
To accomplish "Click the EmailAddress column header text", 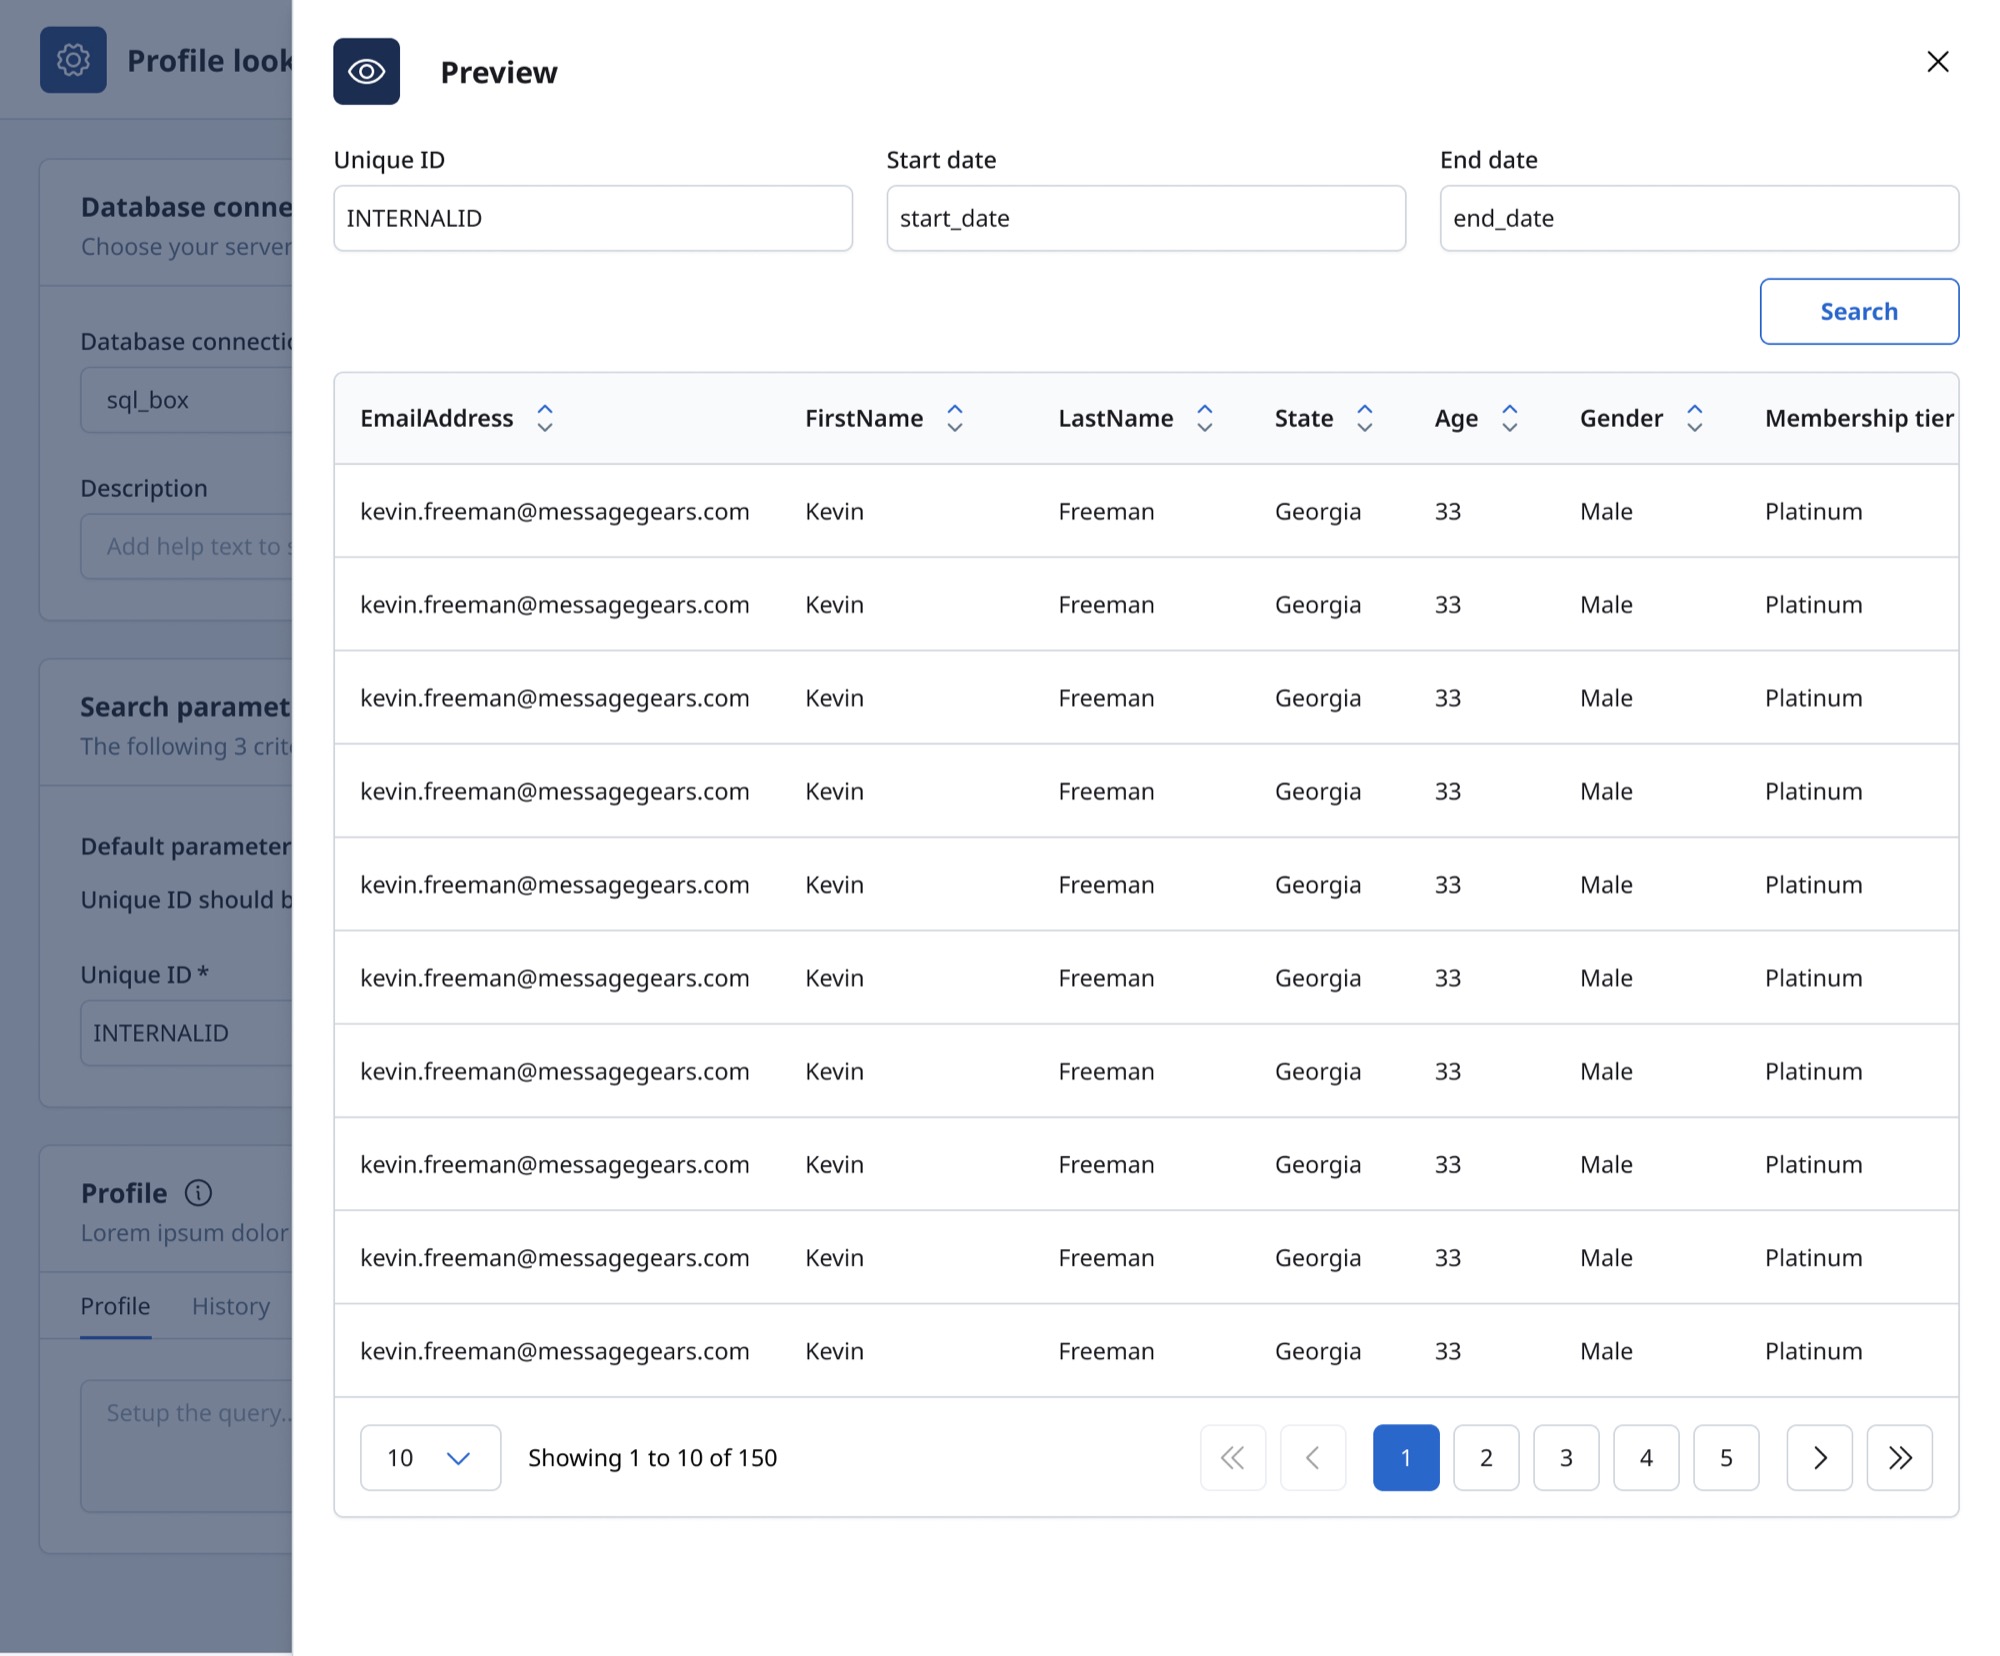I will coord(437,418).
